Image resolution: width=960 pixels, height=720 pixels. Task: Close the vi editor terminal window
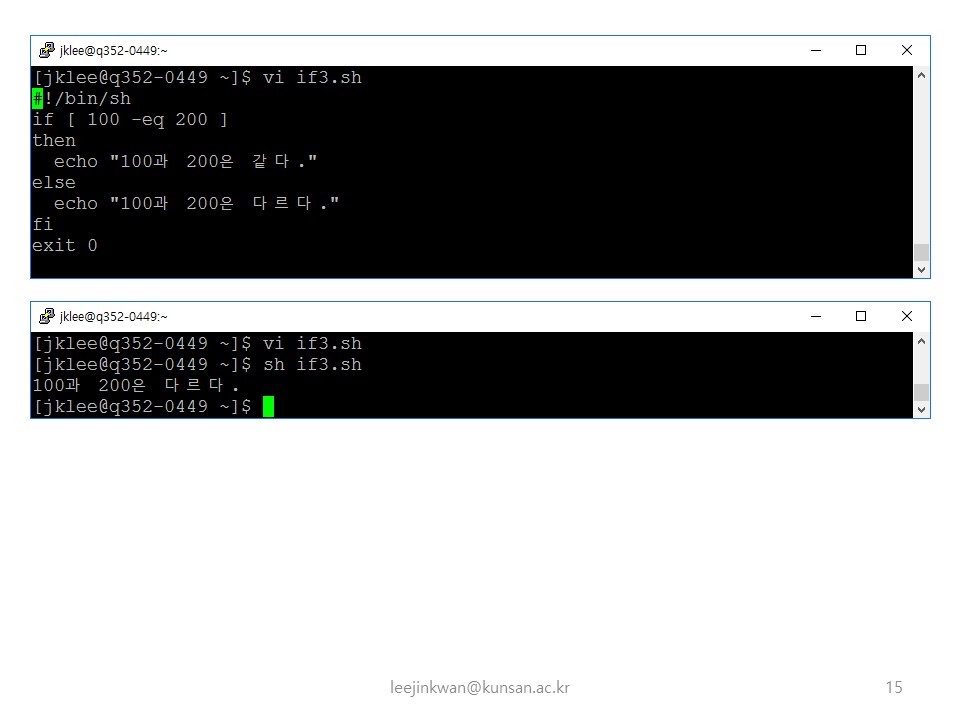tap(906, 50)
